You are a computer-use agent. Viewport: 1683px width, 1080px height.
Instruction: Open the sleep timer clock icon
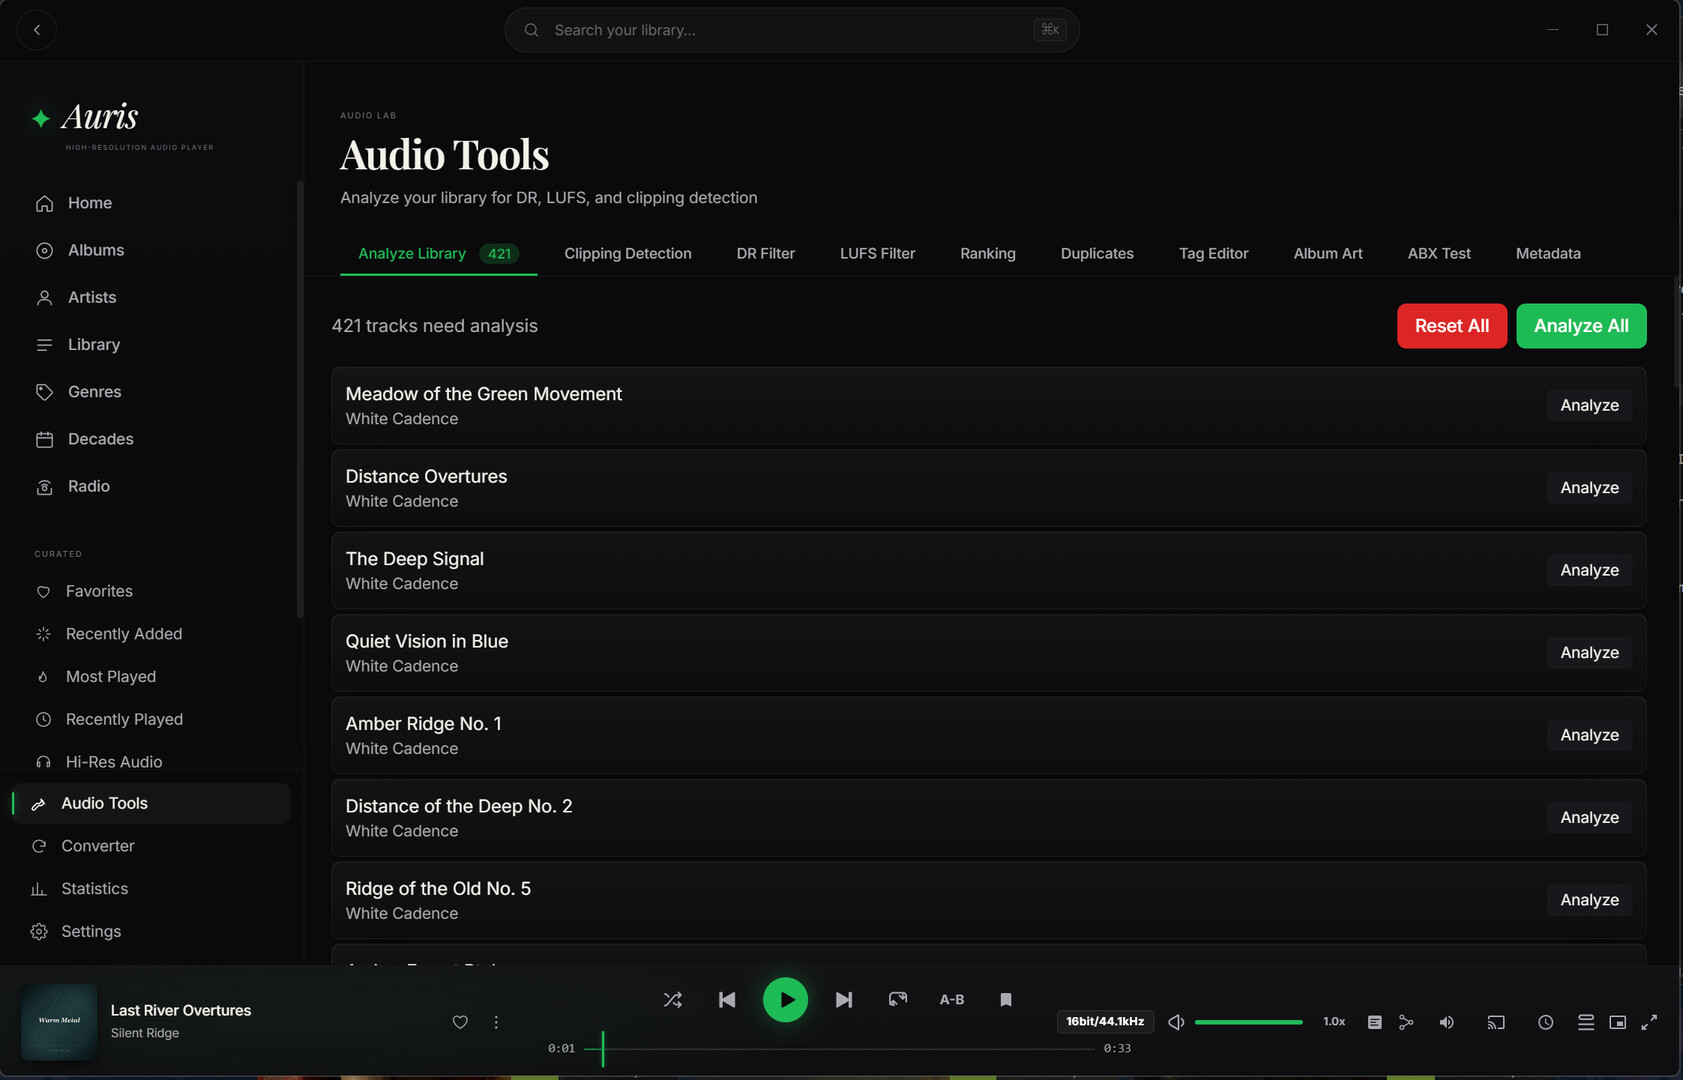coord(1546,1022)
